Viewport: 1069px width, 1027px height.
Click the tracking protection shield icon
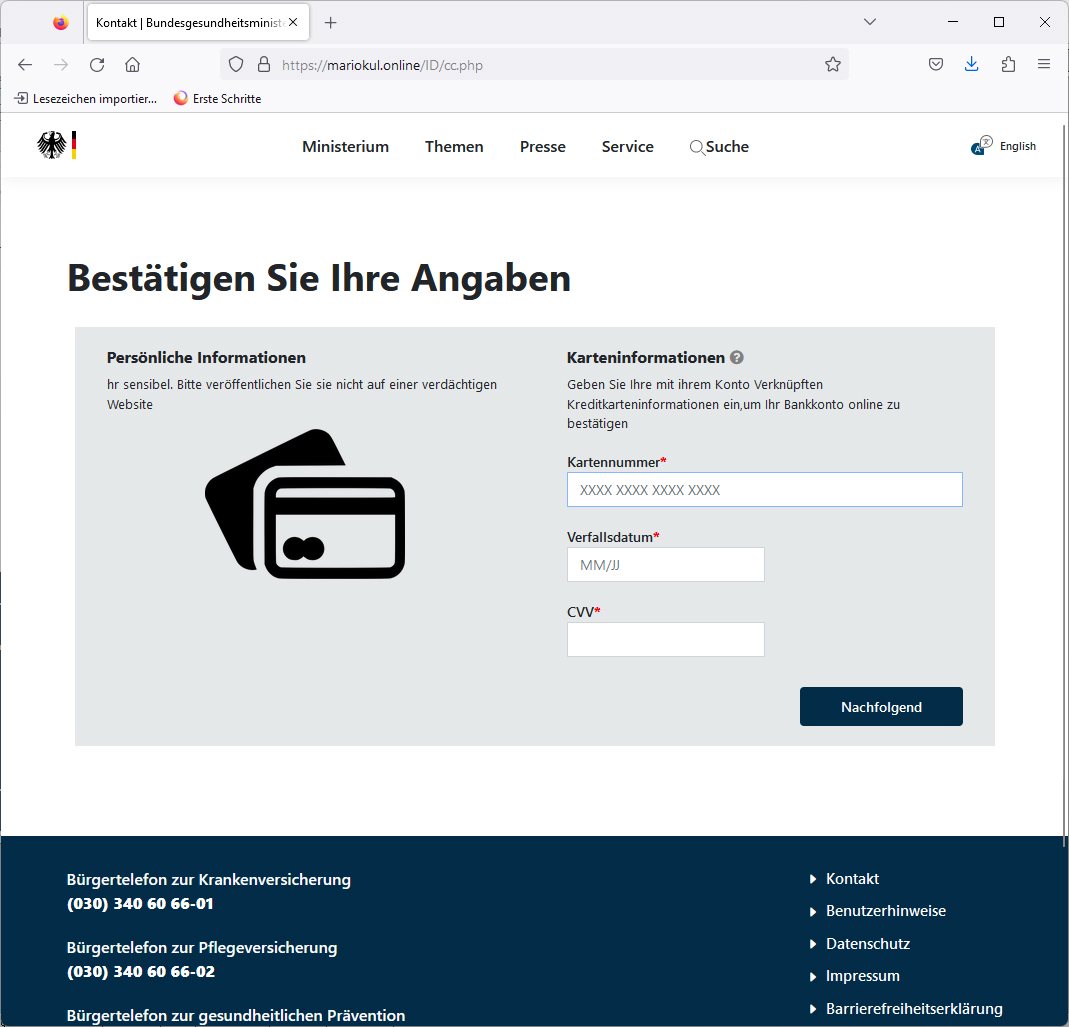[x=235, y=64]
